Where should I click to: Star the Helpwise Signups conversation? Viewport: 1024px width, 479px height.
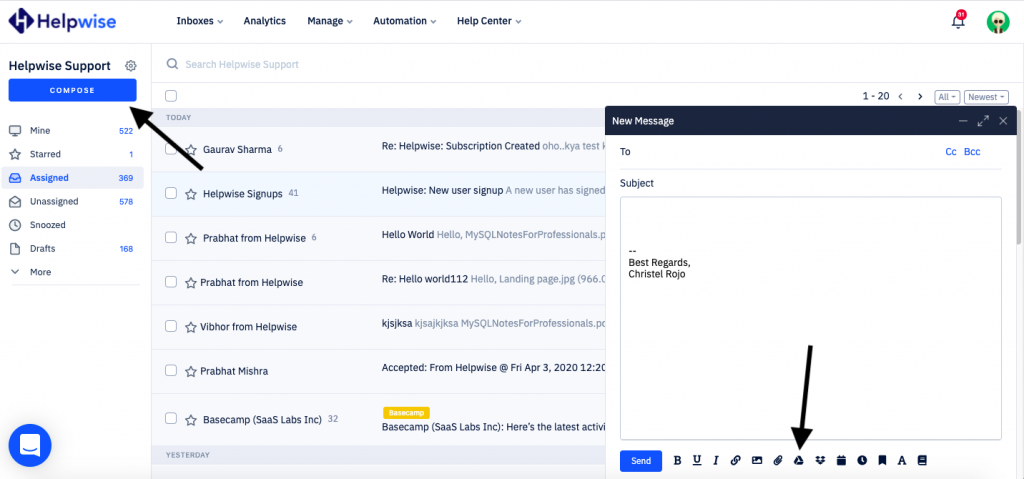[191, 194]
